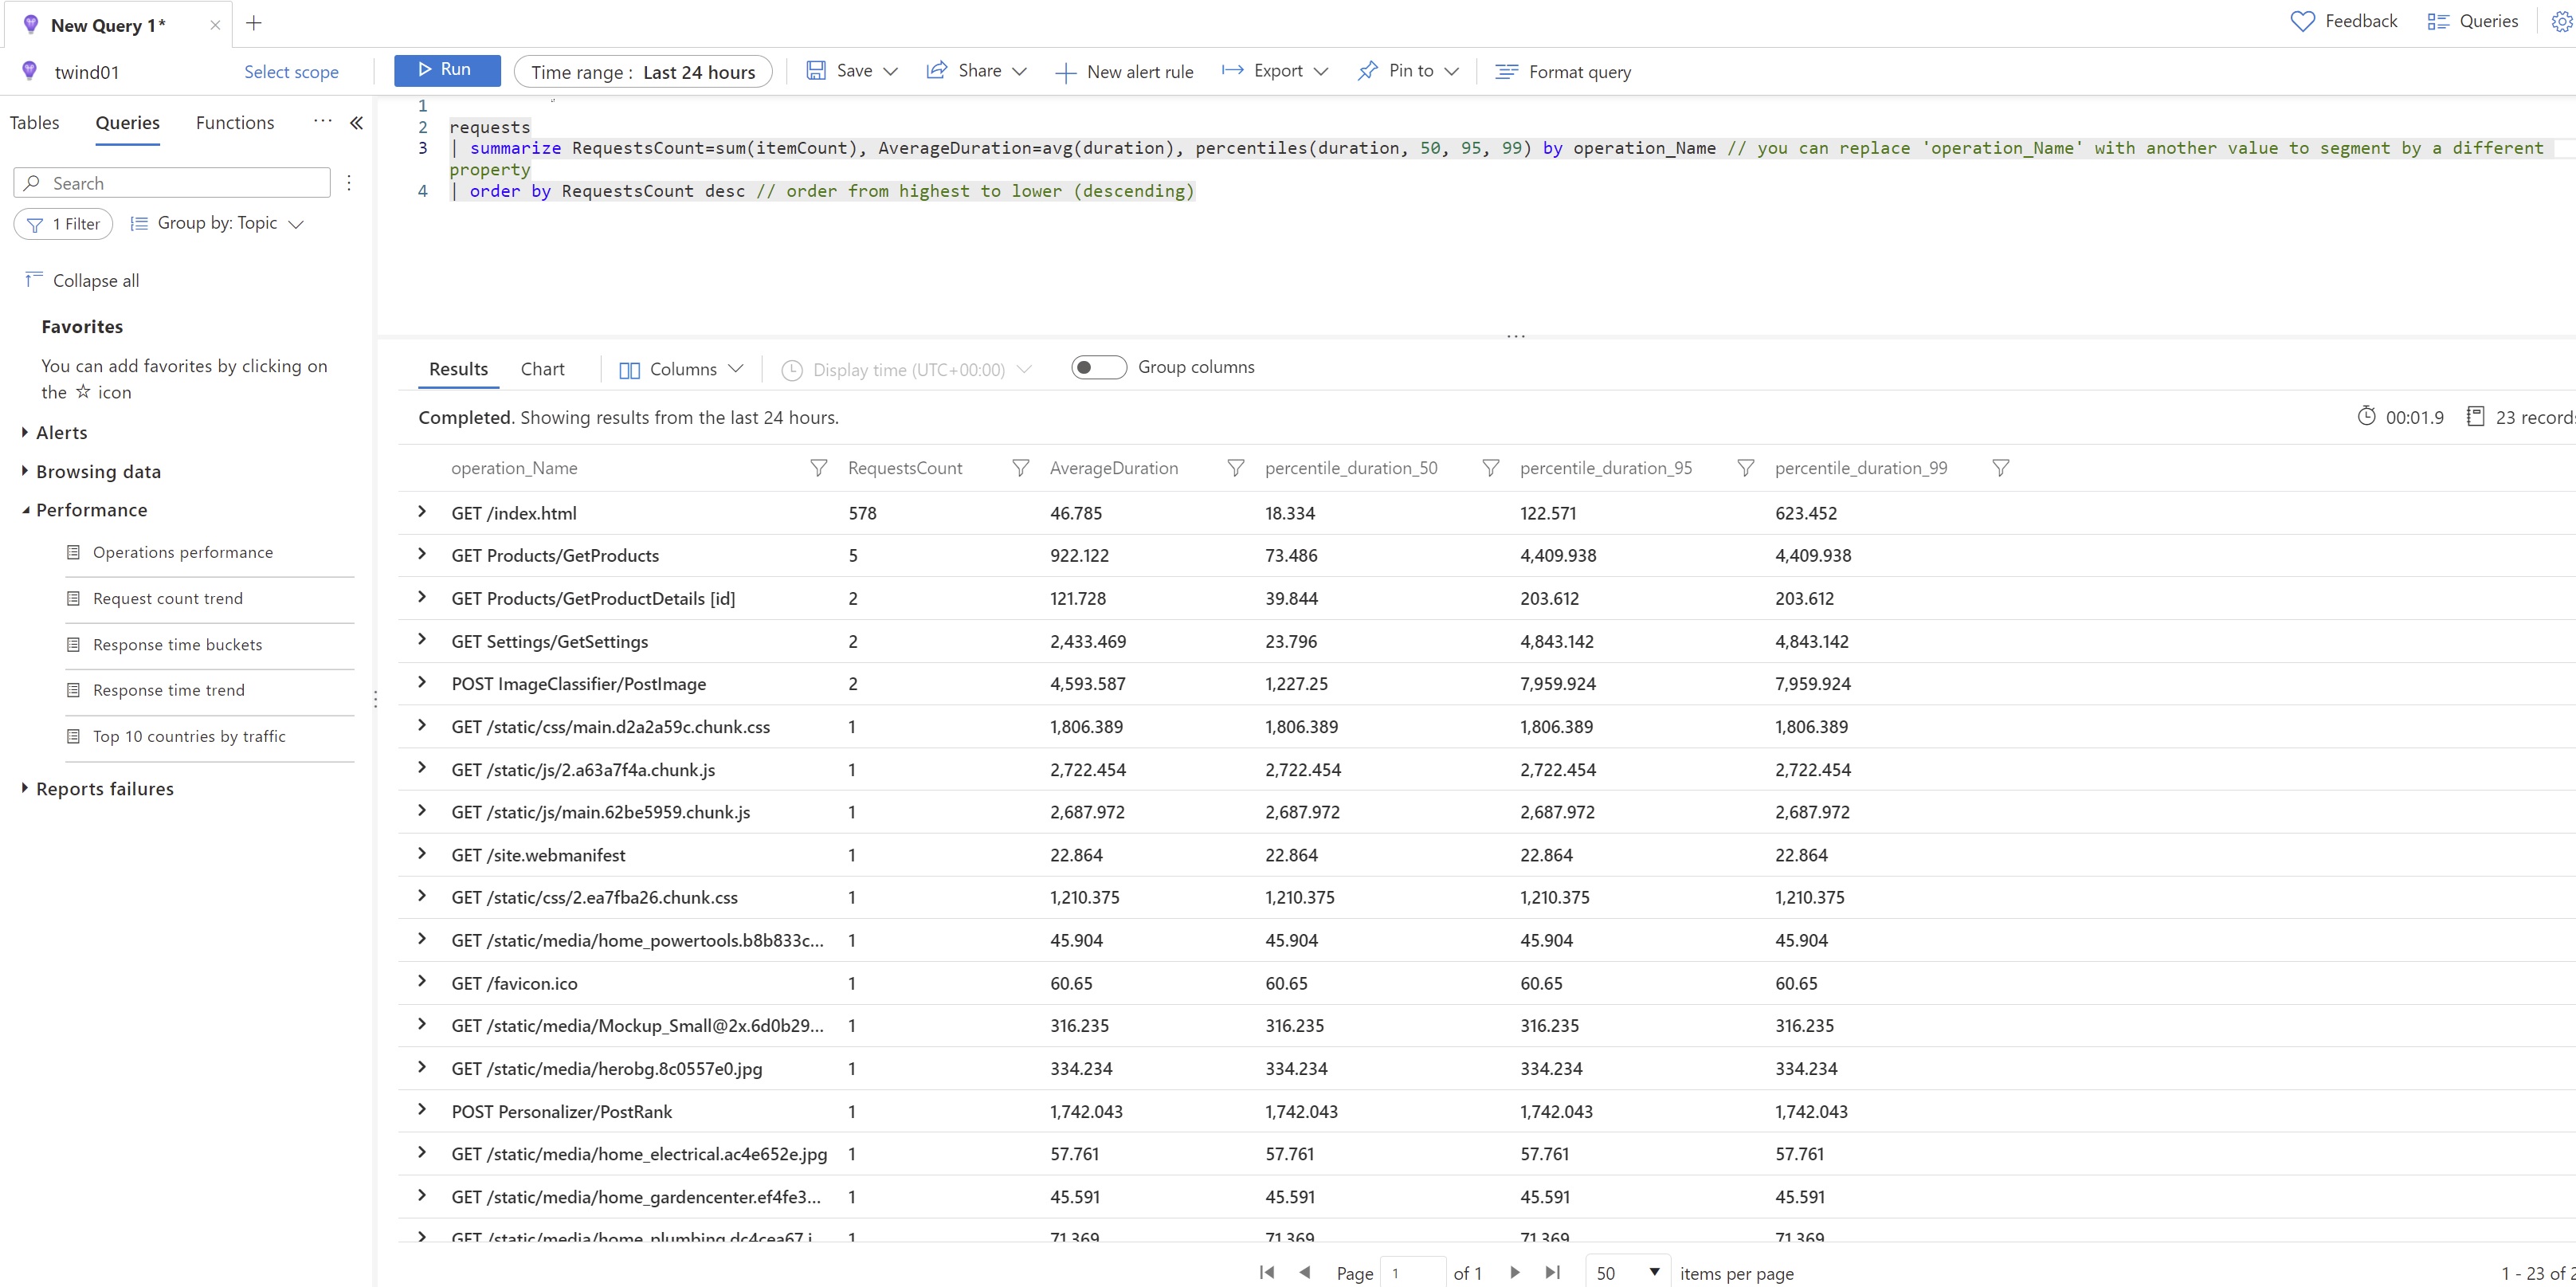2576x1287 pixels.
Task: Expand the Reports failures group
Action: click(x=24, y=788)
